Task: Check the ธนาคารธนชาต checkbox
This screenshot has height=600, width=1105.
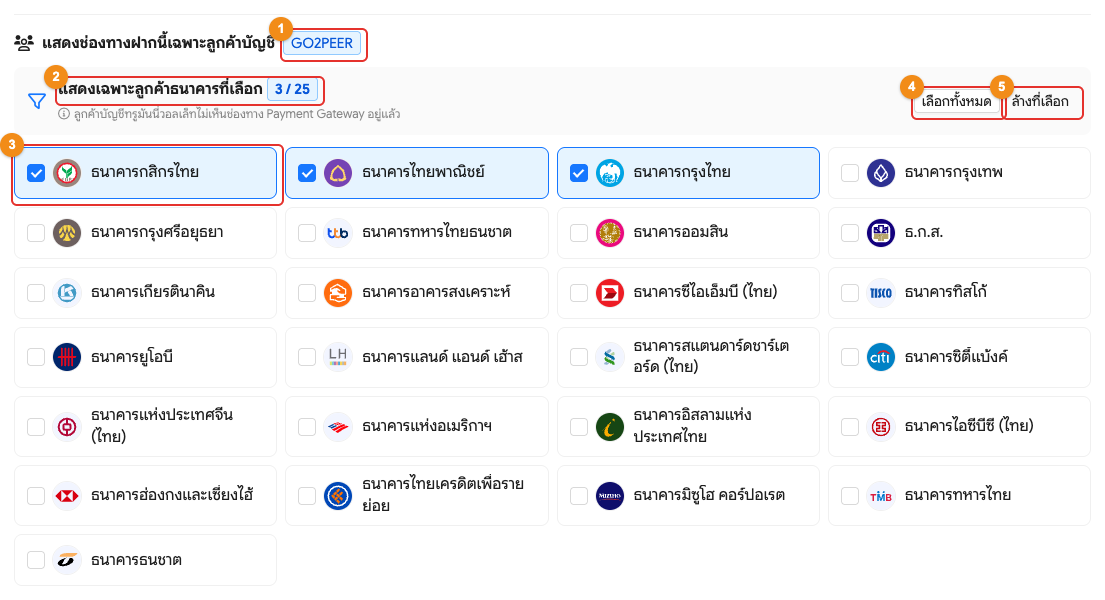Action: click(36, 561)
